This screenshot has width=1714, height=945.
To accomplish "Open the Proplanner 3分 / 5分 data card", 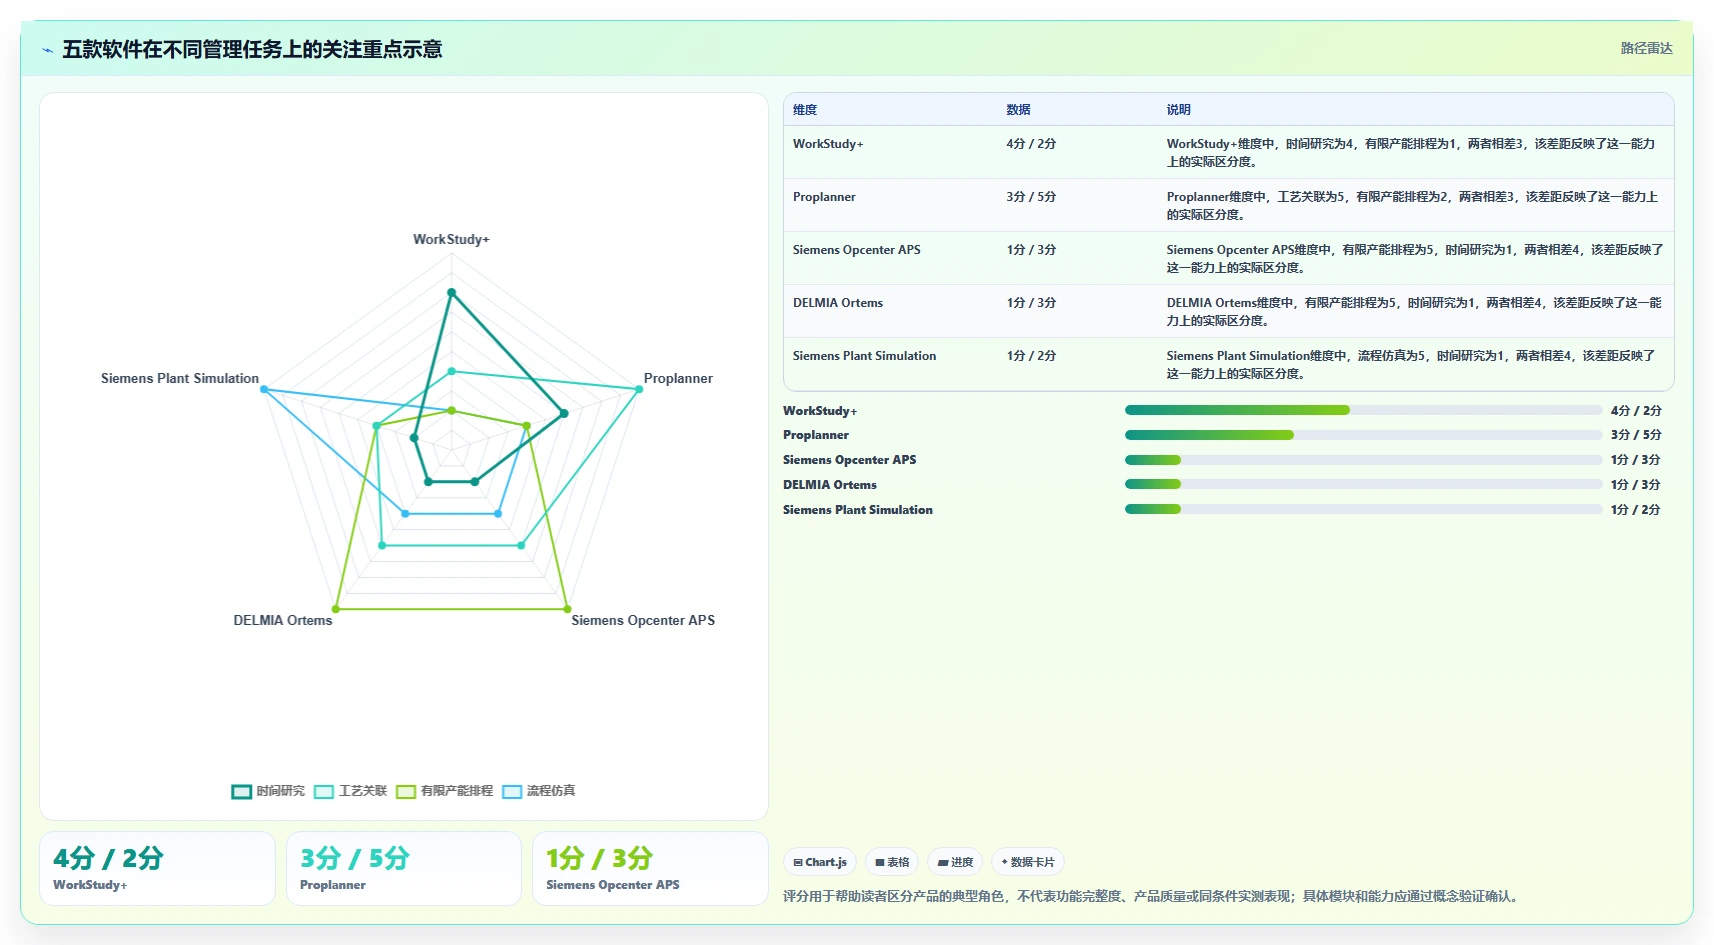I will (x=404, y=869).
